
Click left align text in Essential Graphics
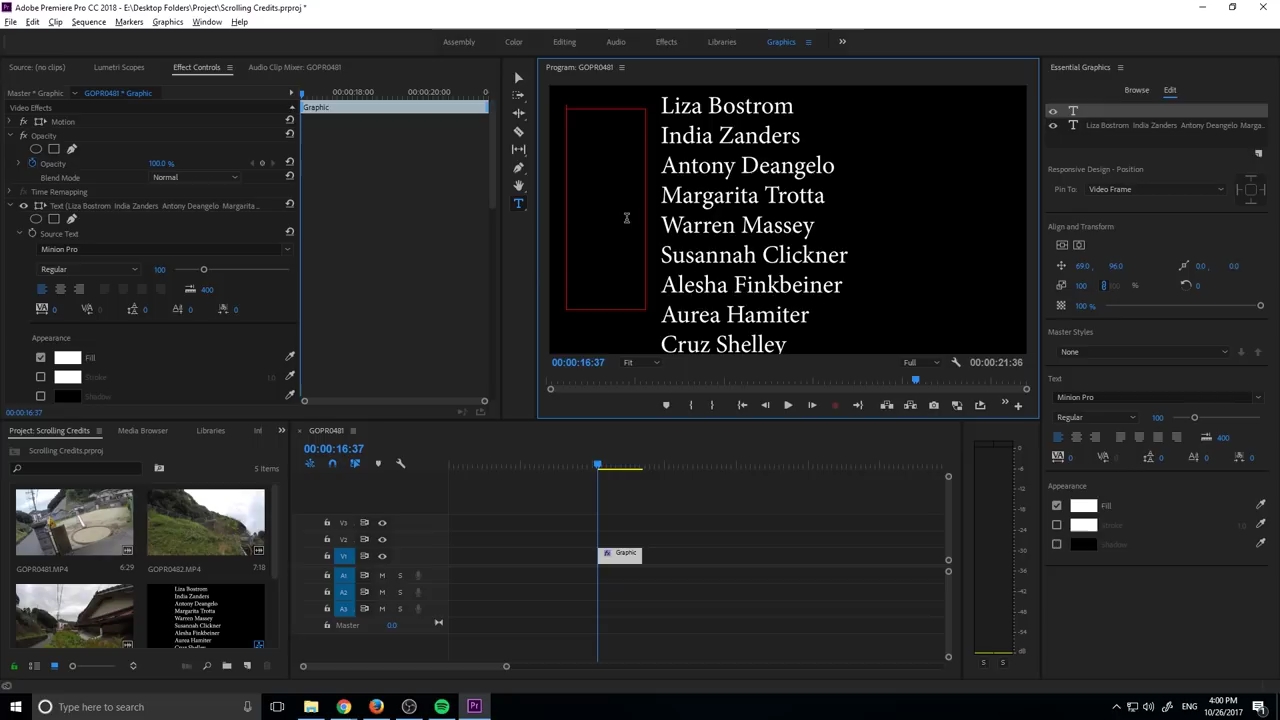1058,437
